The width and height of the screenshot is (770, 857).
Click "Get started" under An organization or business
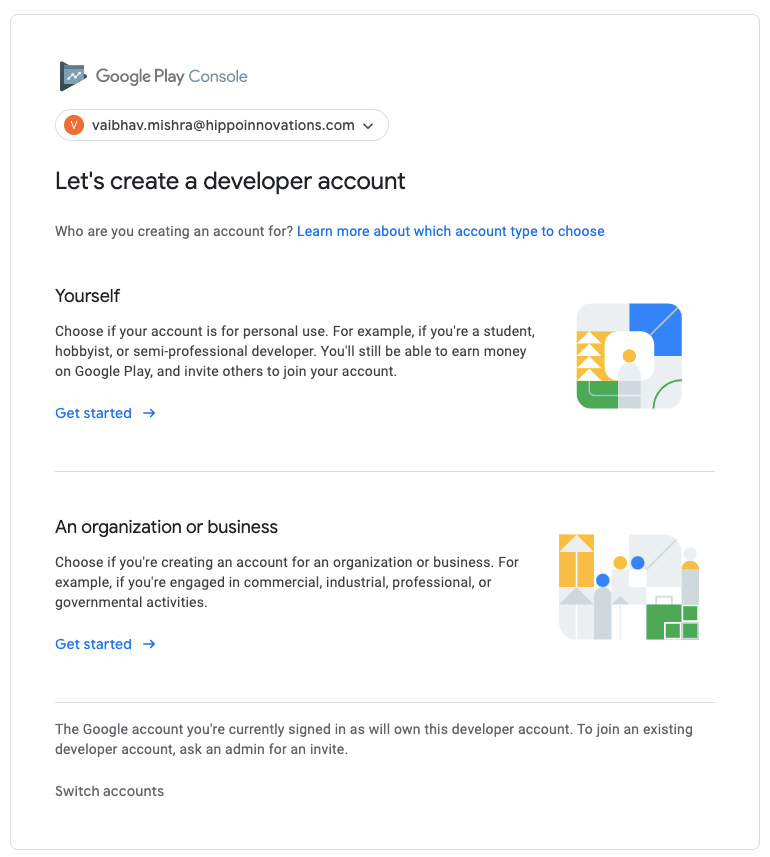93,644
